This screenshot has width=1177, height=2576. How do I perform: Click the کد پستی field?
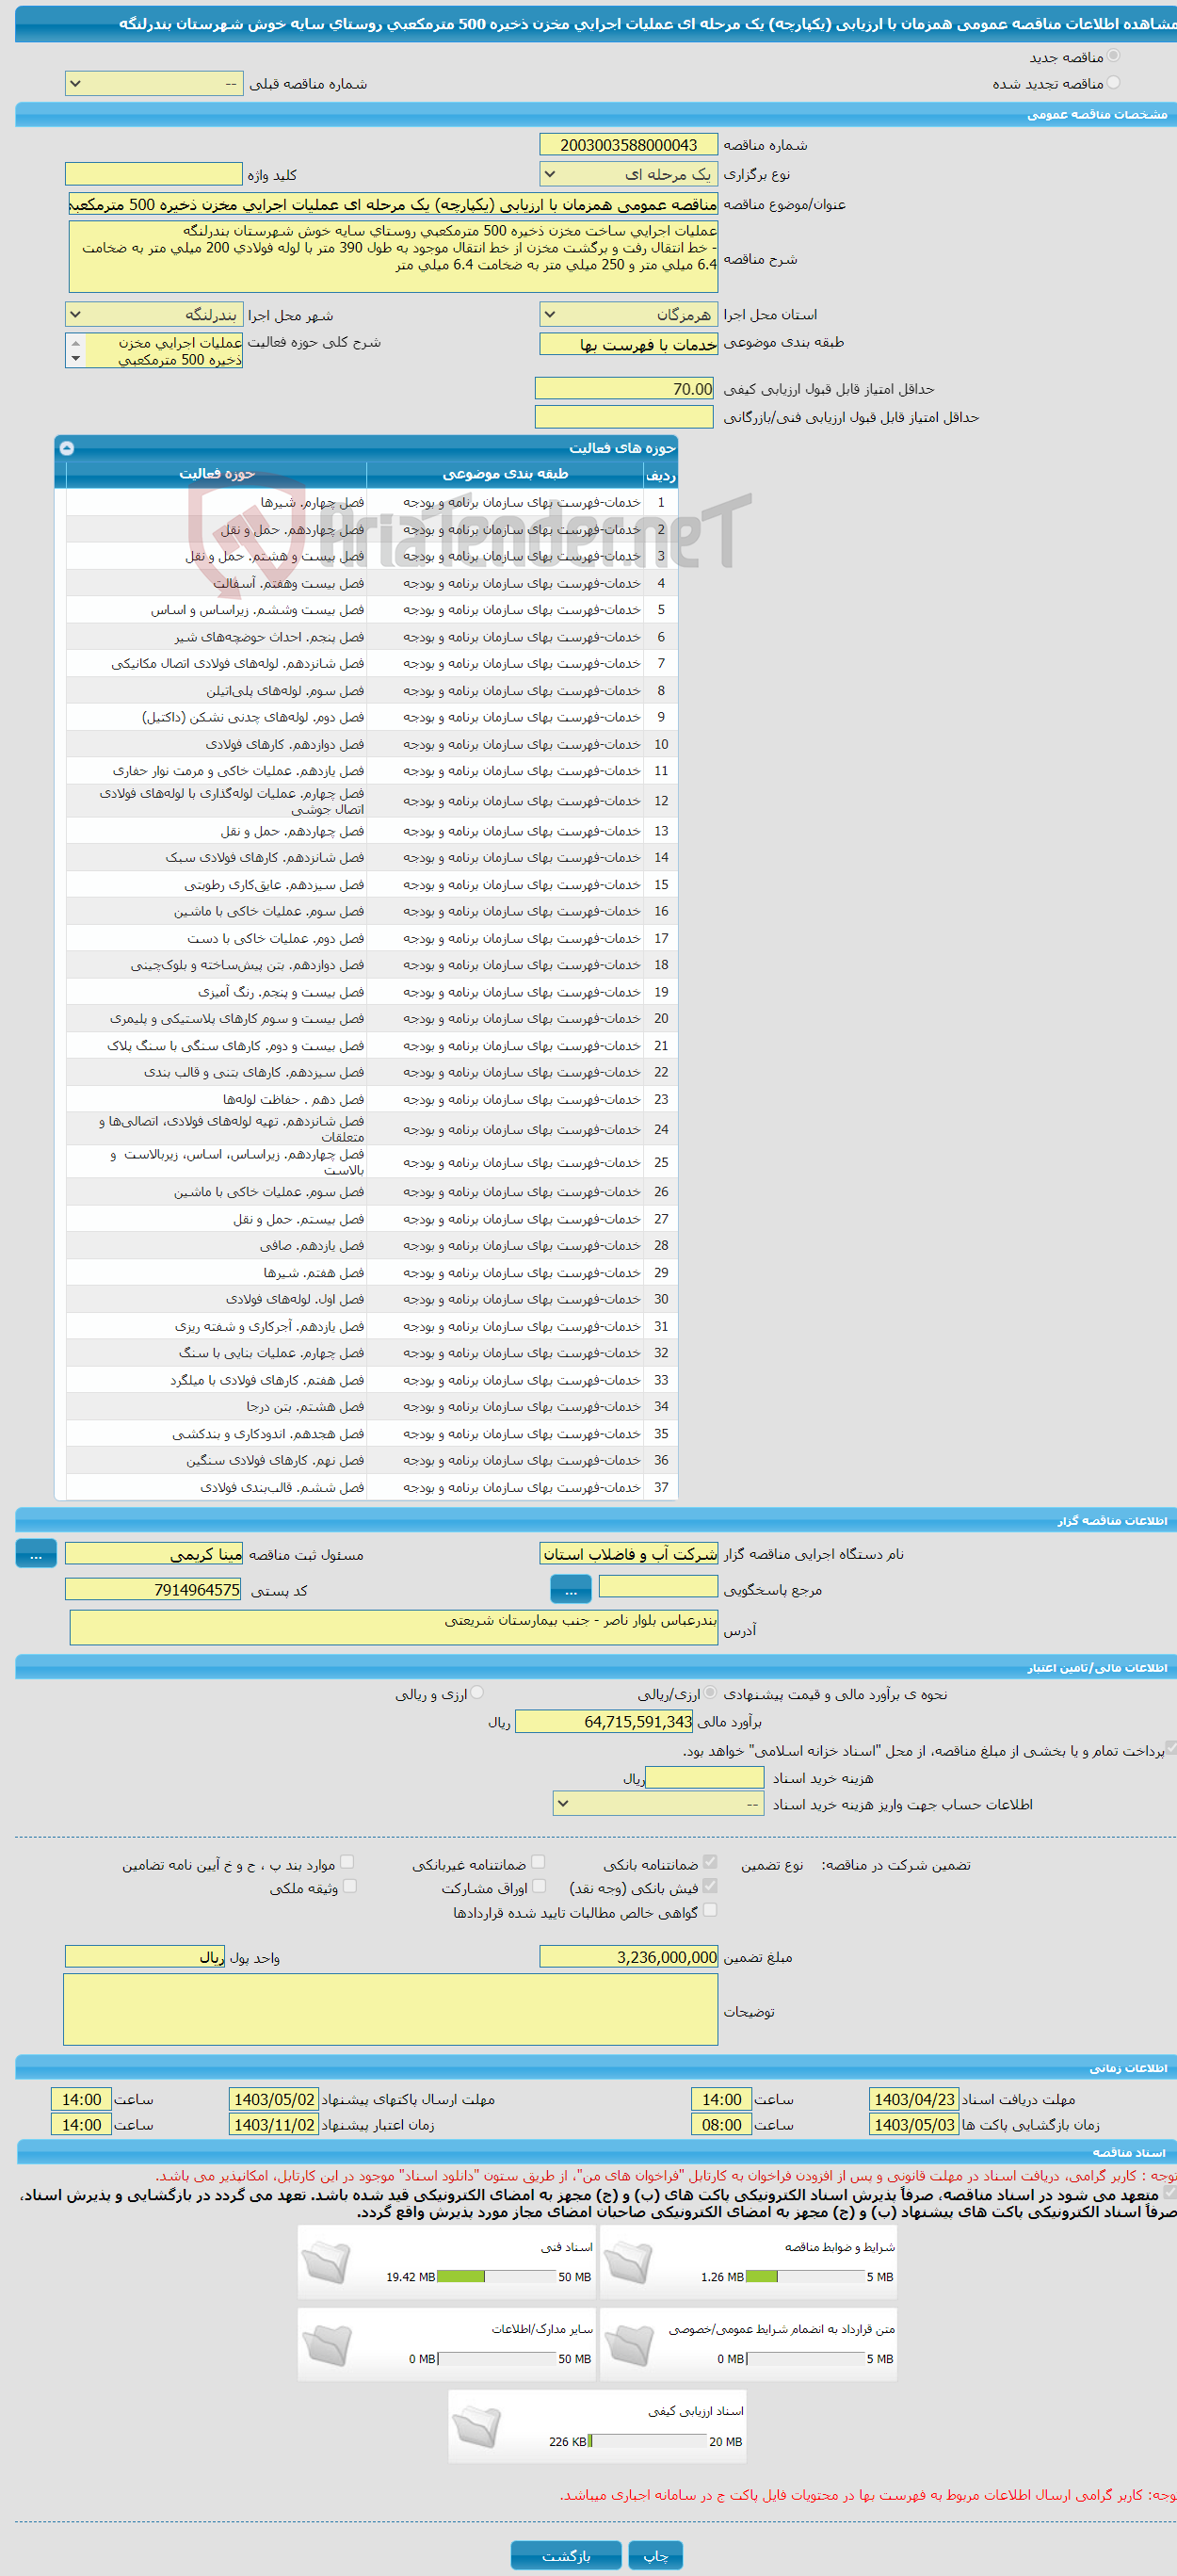(154, 1589)
